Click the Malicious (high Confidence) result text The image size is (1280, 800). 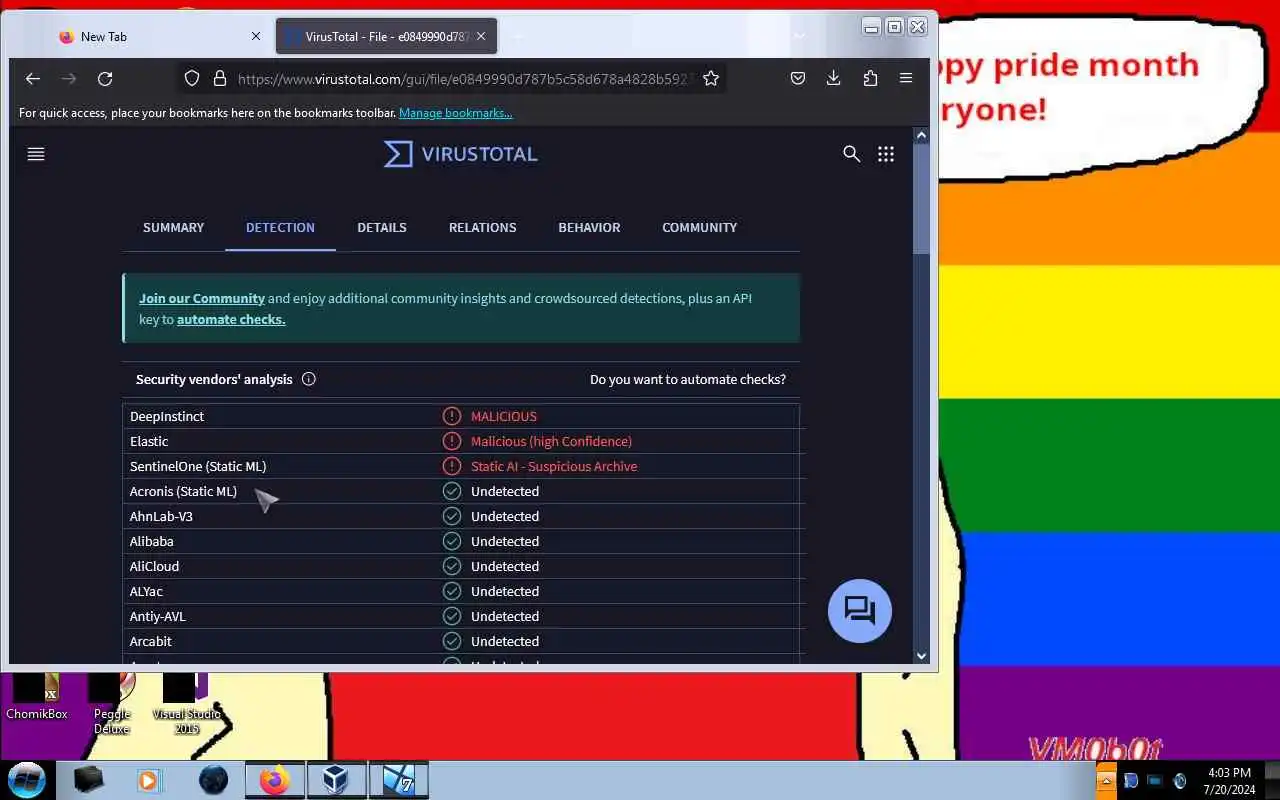pos(551,441)
